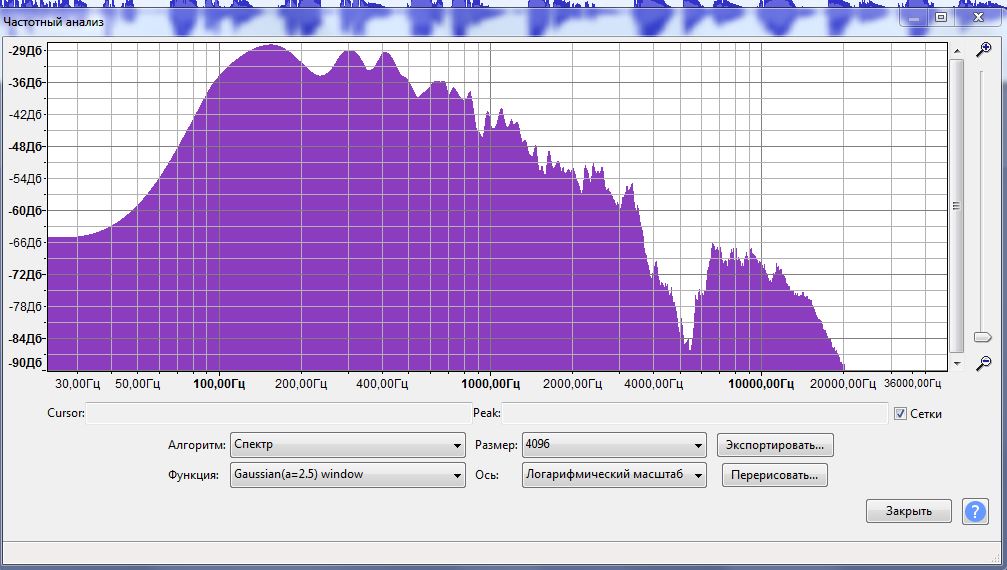This screenshot has height=570, width=1007.
Task: Click the 10000,00Гц axis label
Action: (x=761, y=384)
